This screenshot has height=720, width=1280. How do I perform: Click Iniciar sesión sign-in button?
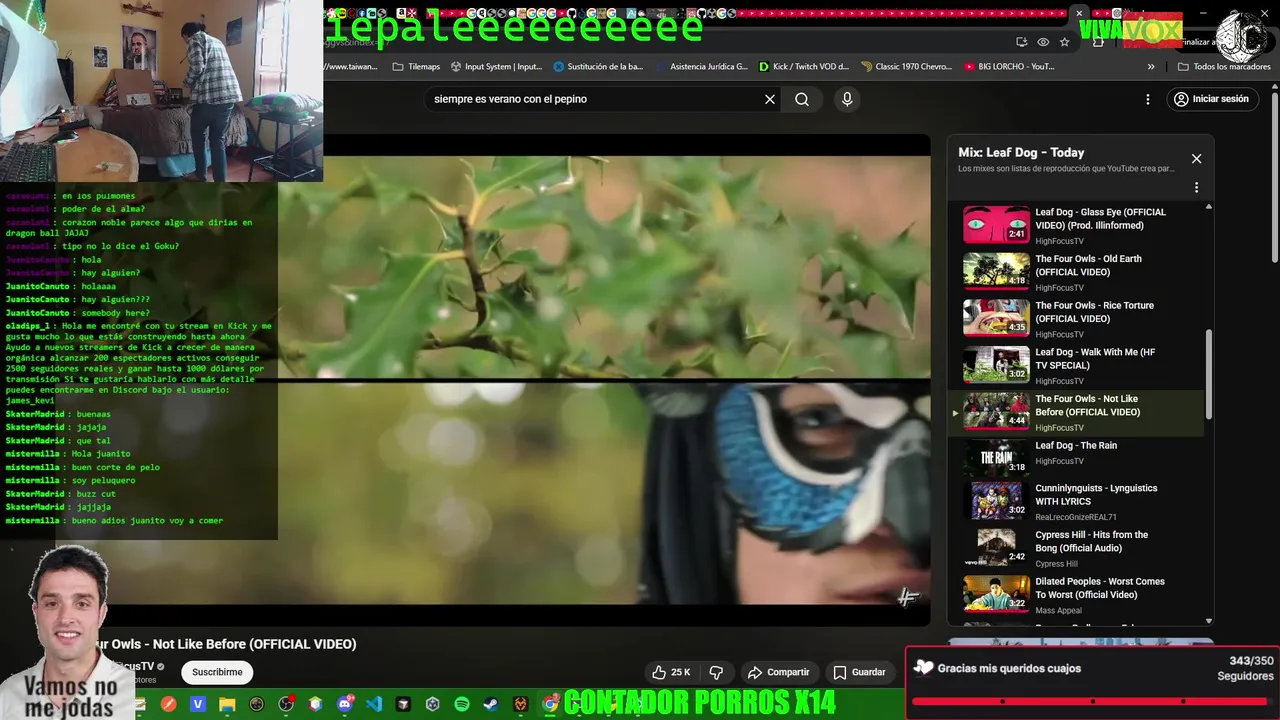[1211, 99]
